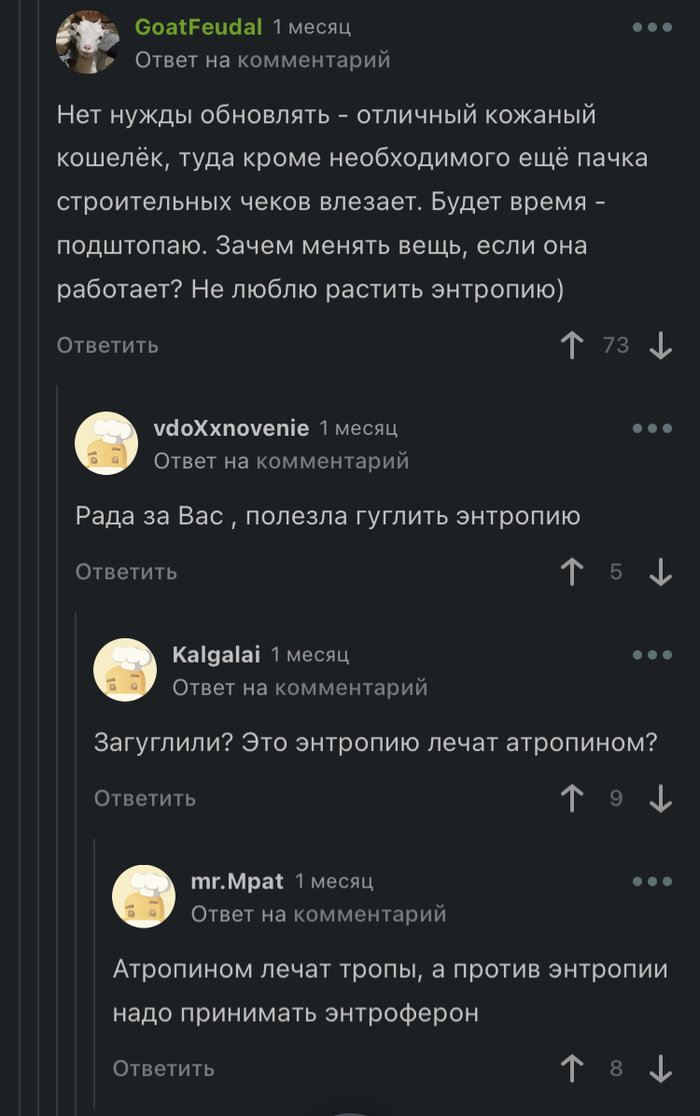Open three-dot menu on mr.Mpat's comment

point(652,881)
